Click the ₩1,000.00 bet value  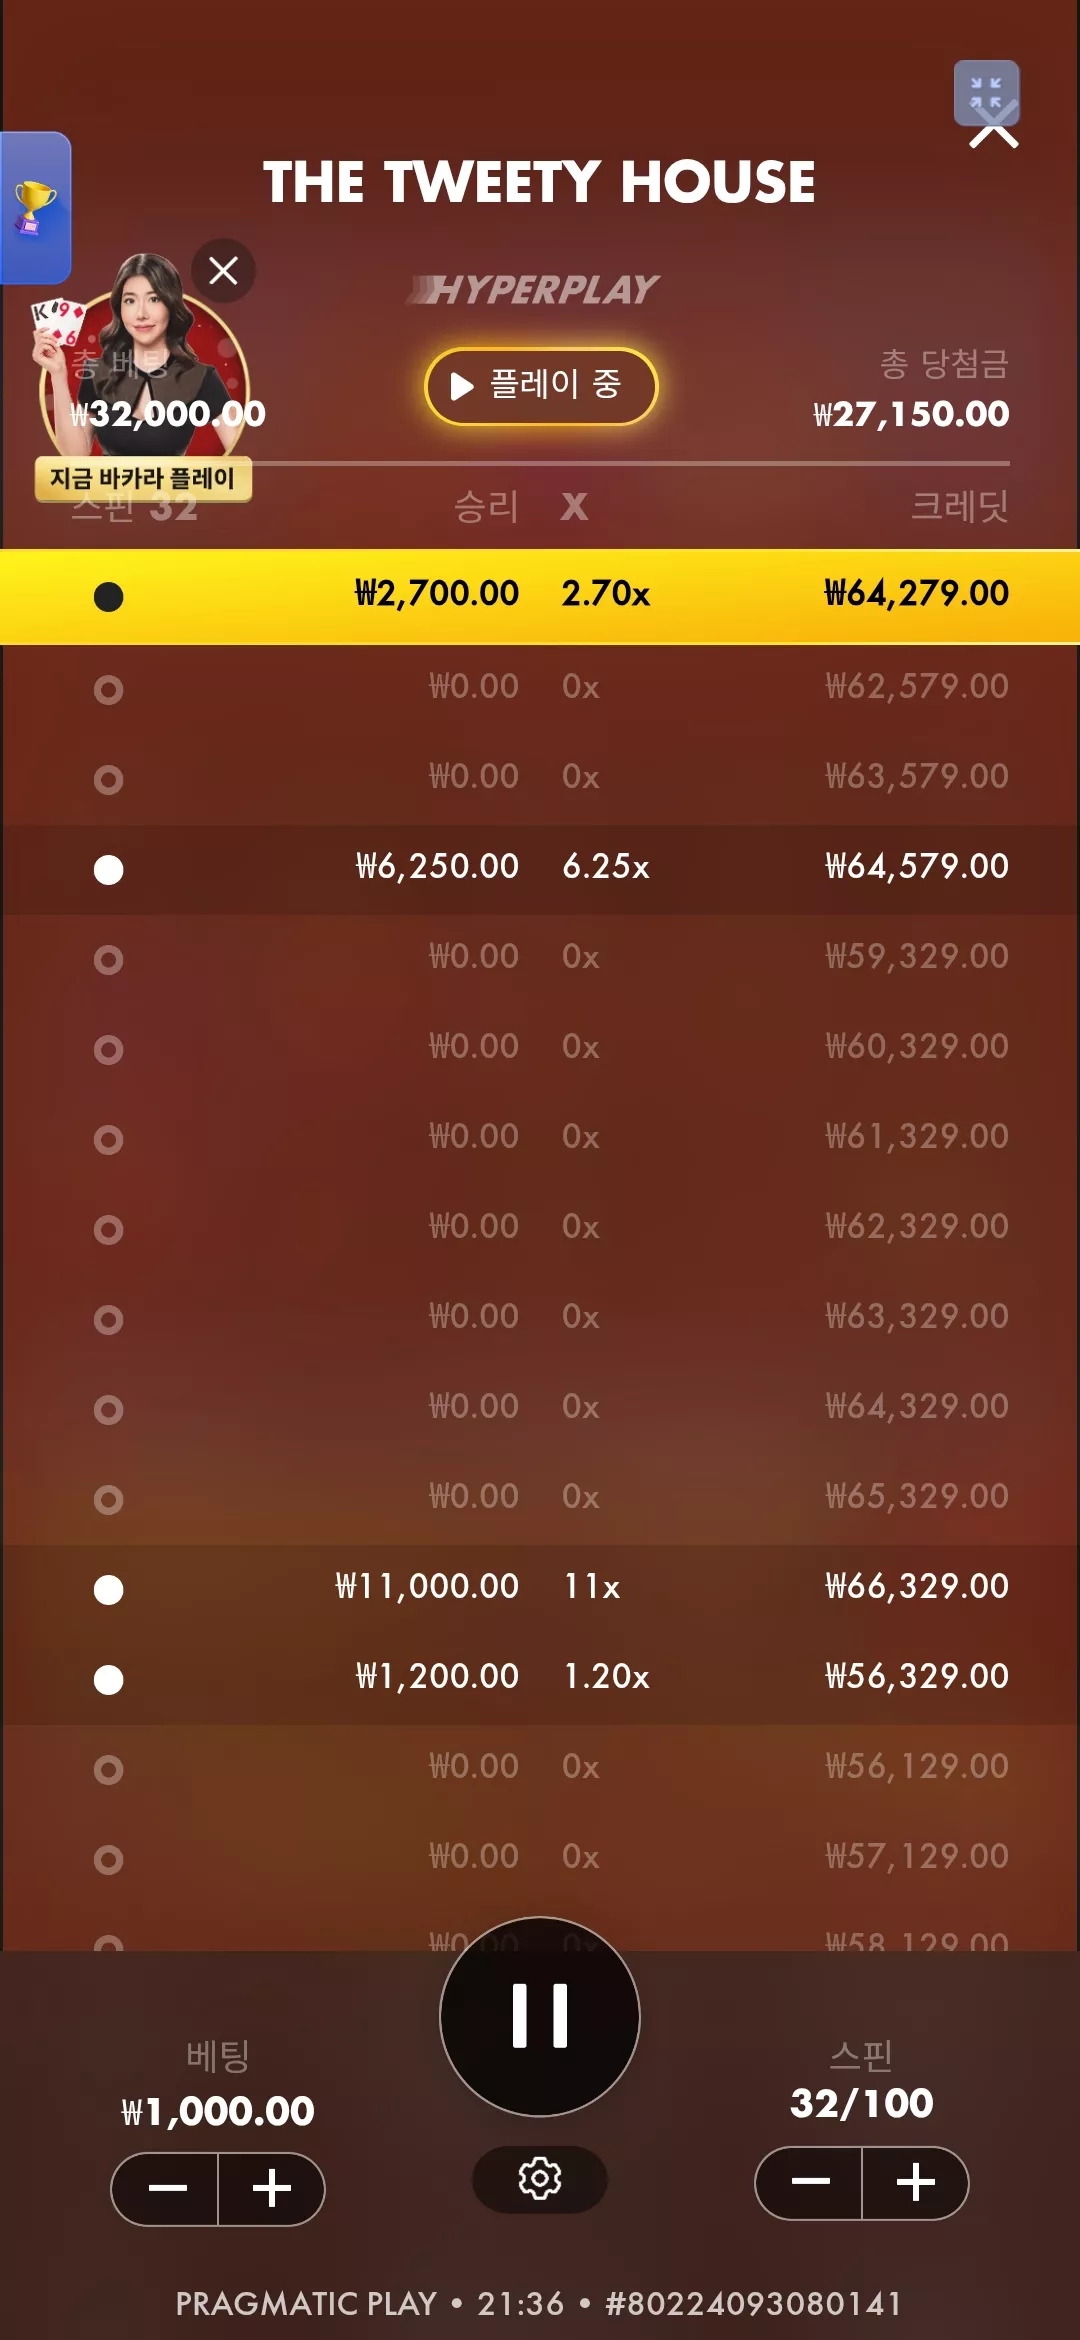217,2111
